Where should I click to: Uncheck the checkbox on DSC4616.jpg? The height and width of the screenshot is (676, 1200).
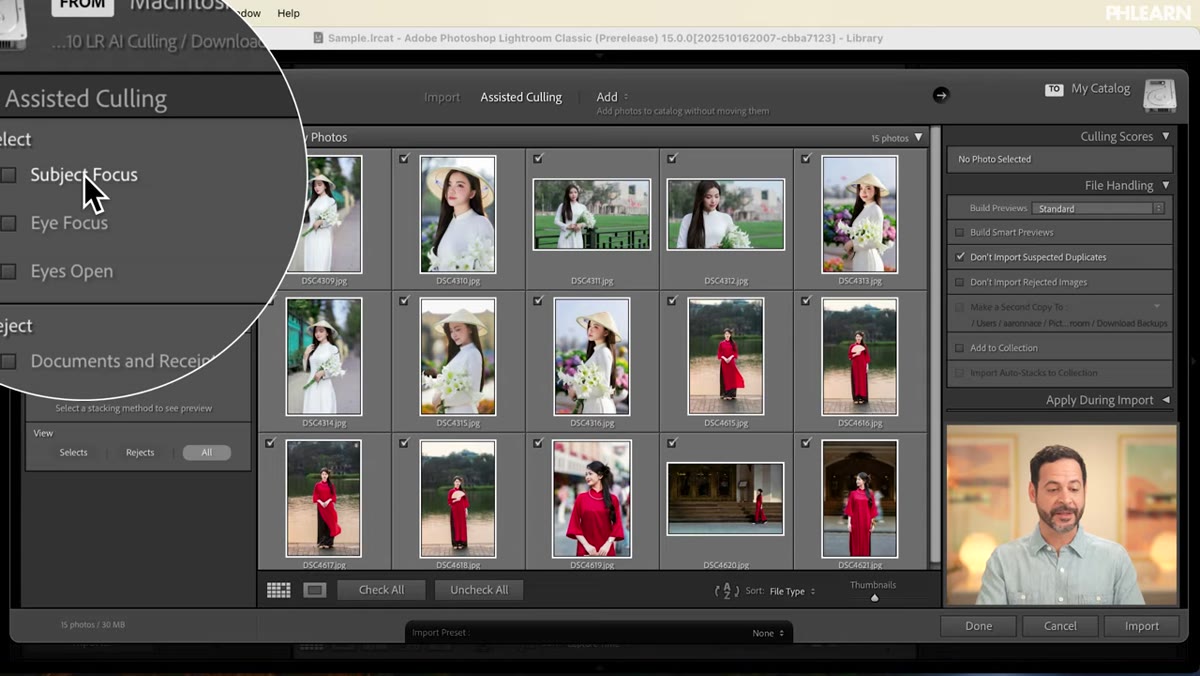[806, 300]
